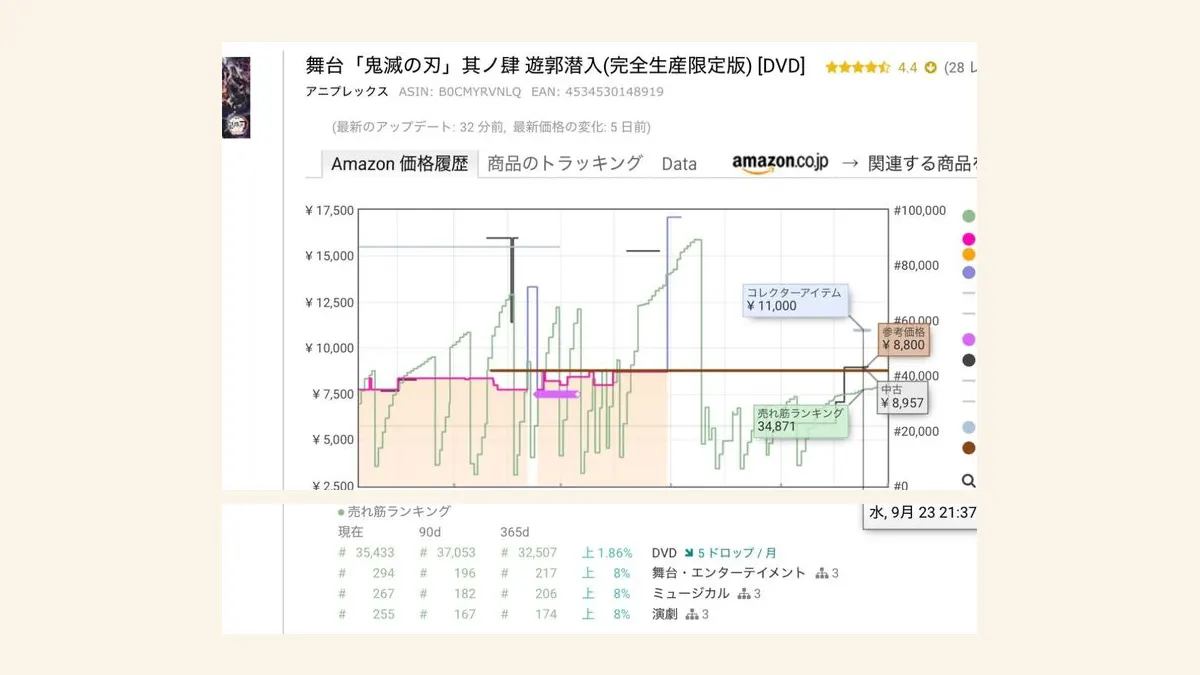Click the hierarchy icon beside 舞台・エンターテイメント
The height and width of the screenshot is (675, 1200).
822,573
